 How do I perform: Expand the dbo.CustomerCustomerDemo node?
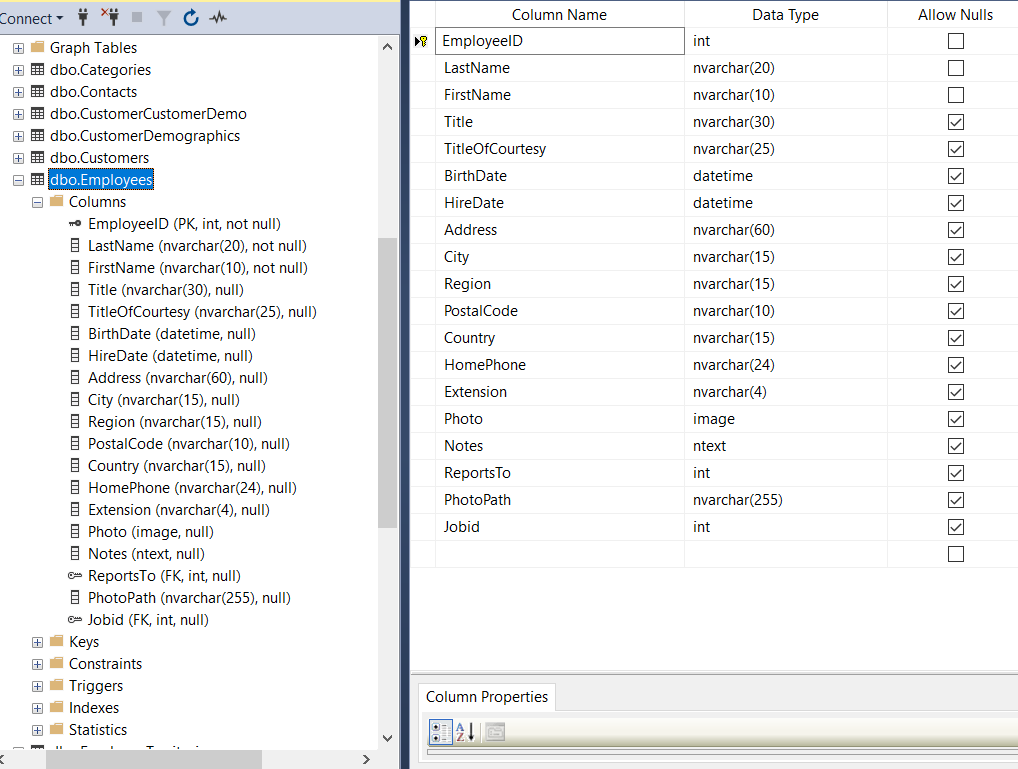(18, 114)
